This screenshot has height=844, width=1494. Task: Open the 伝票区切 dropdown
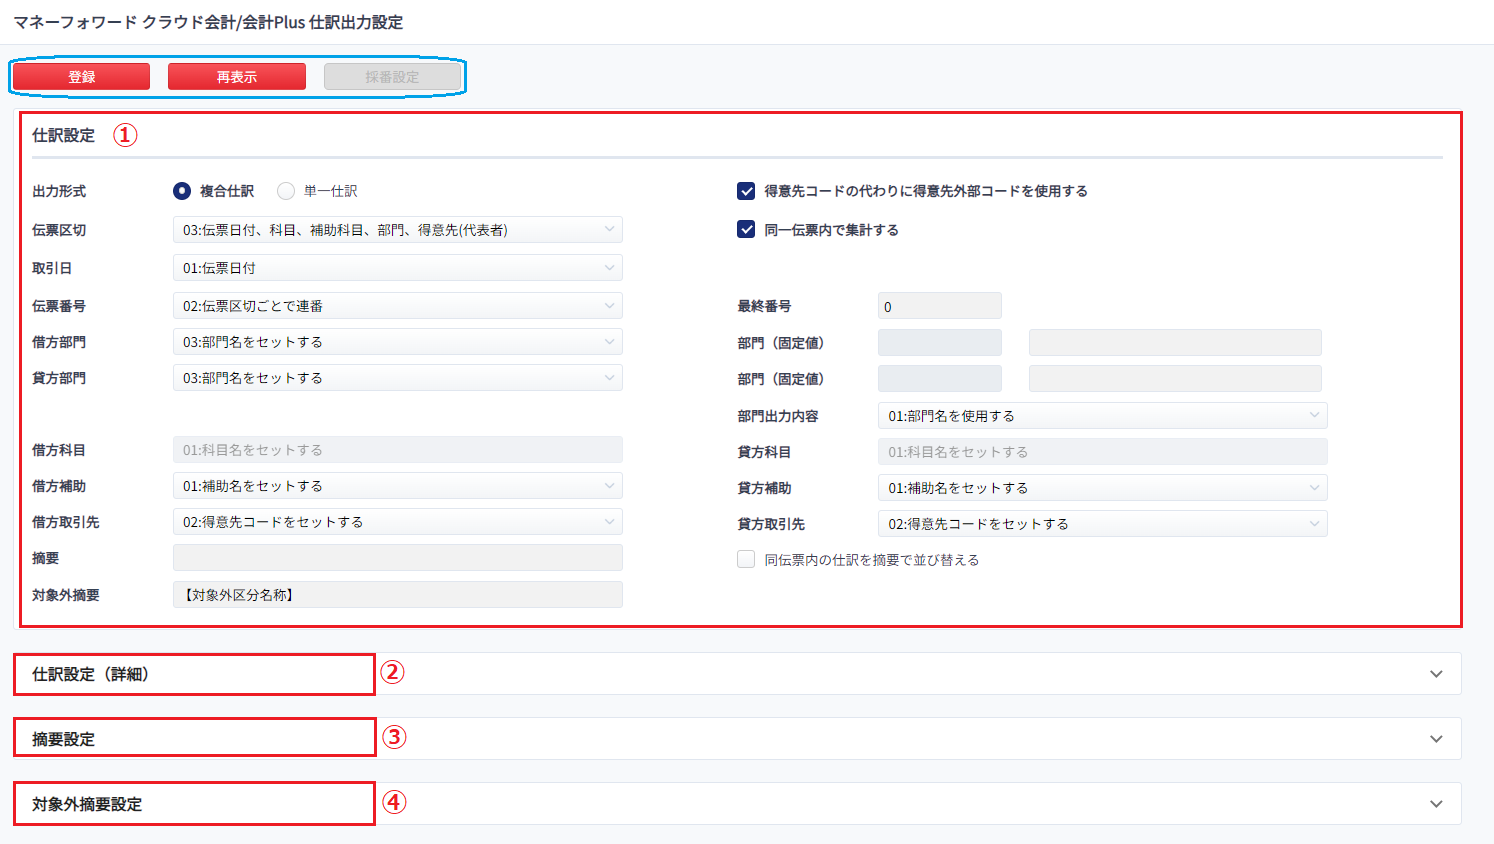click(x=398, y=230)
